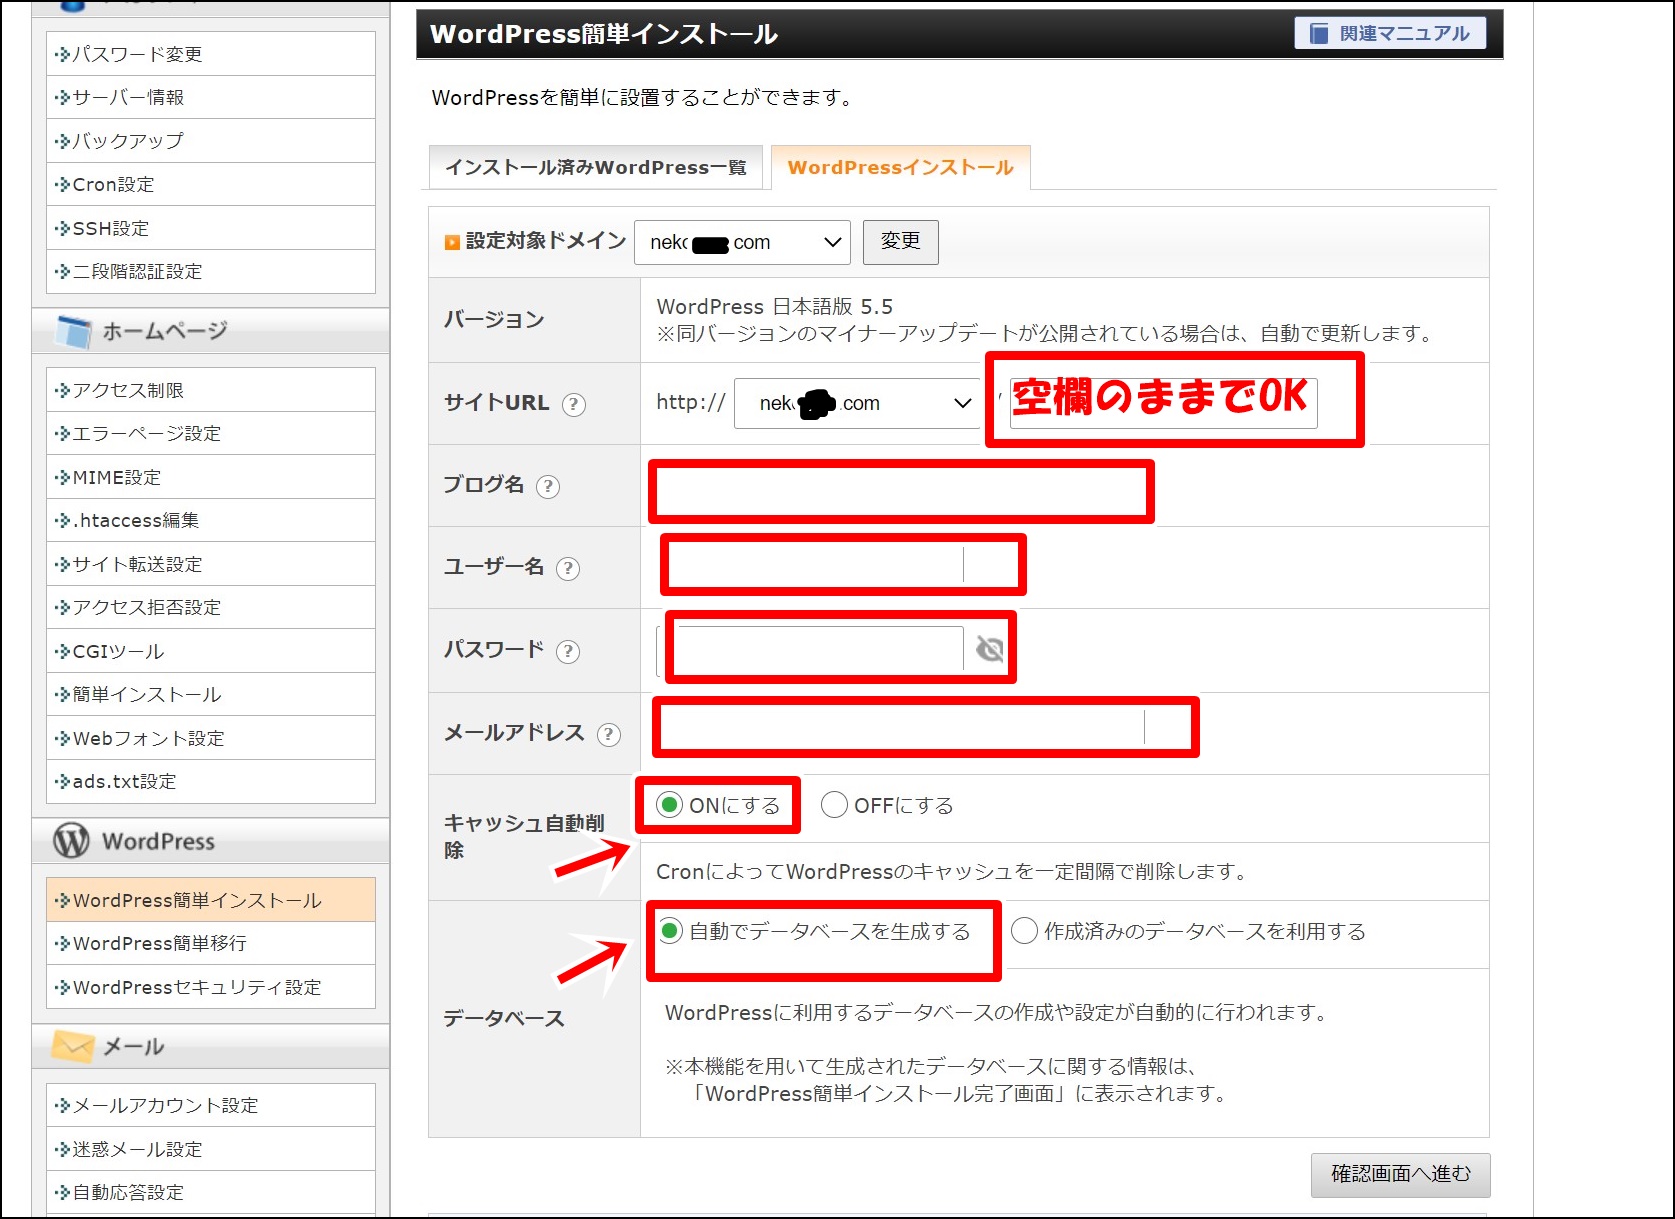This screenshot has height=1219, width=1675.
Task: Open 二段階認証設定 sidebar link
Action: 211,272
